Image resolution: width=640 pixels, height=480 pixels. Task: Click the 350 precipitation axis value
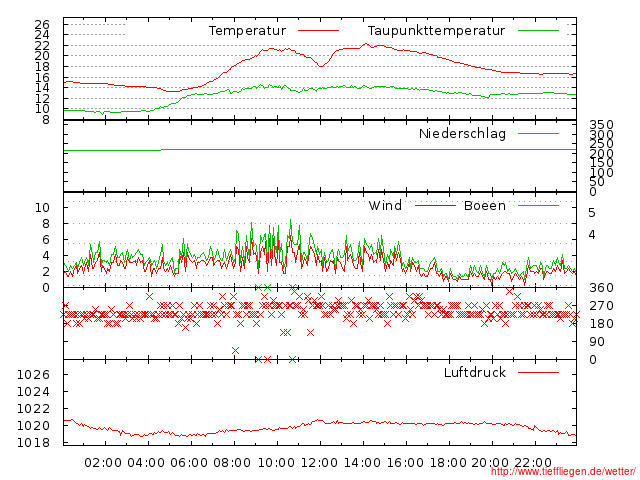click(601, 124)
